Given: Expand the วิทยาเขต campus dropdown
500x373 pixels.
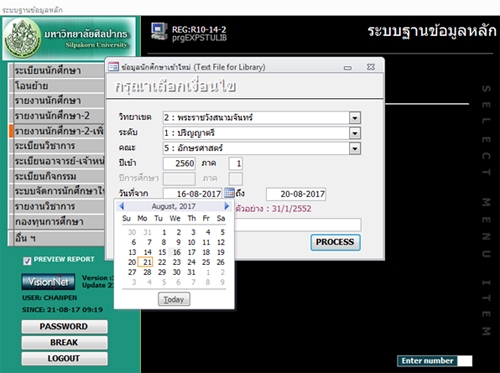Looking at the screenshot, I should 355,118.
